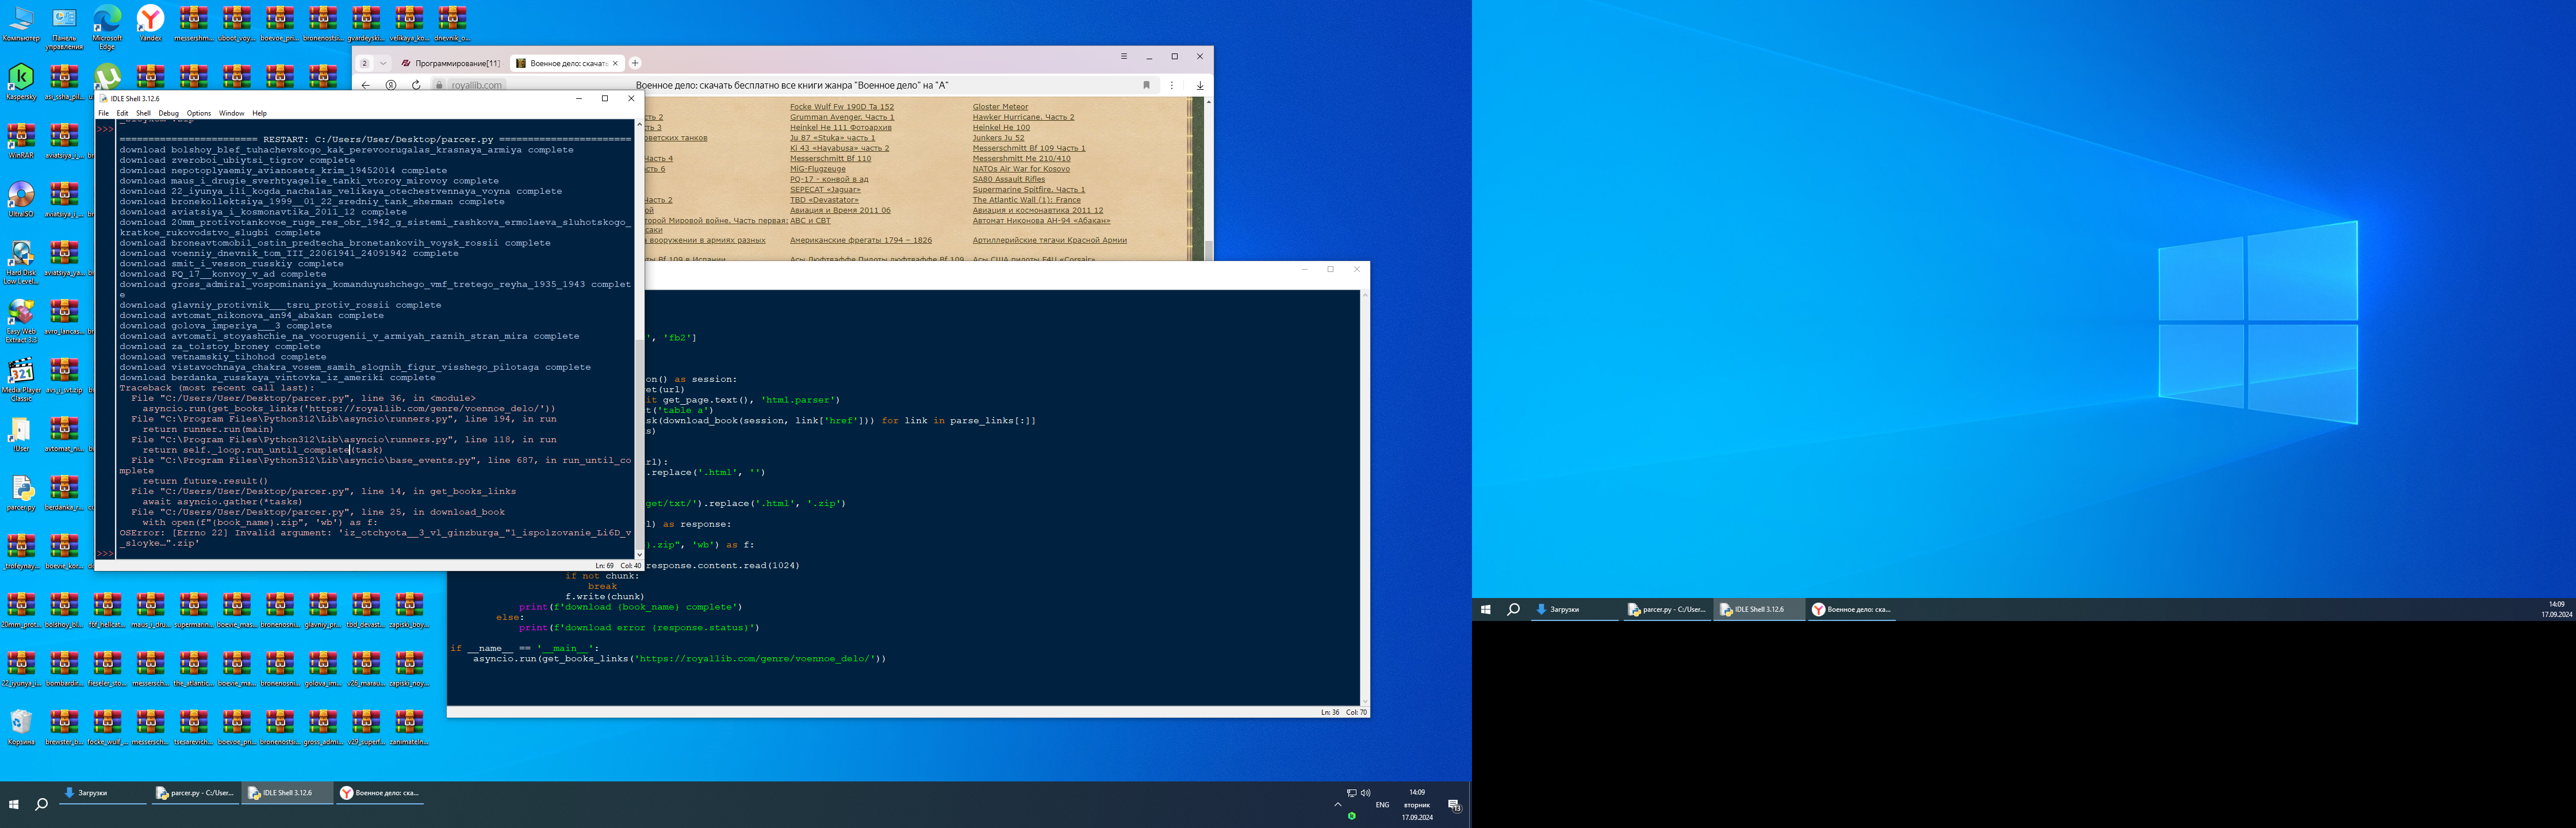This screenshot has height=828, width=2576.
Task: Open the browser three-dot page menu
Action: [1172, 85]
